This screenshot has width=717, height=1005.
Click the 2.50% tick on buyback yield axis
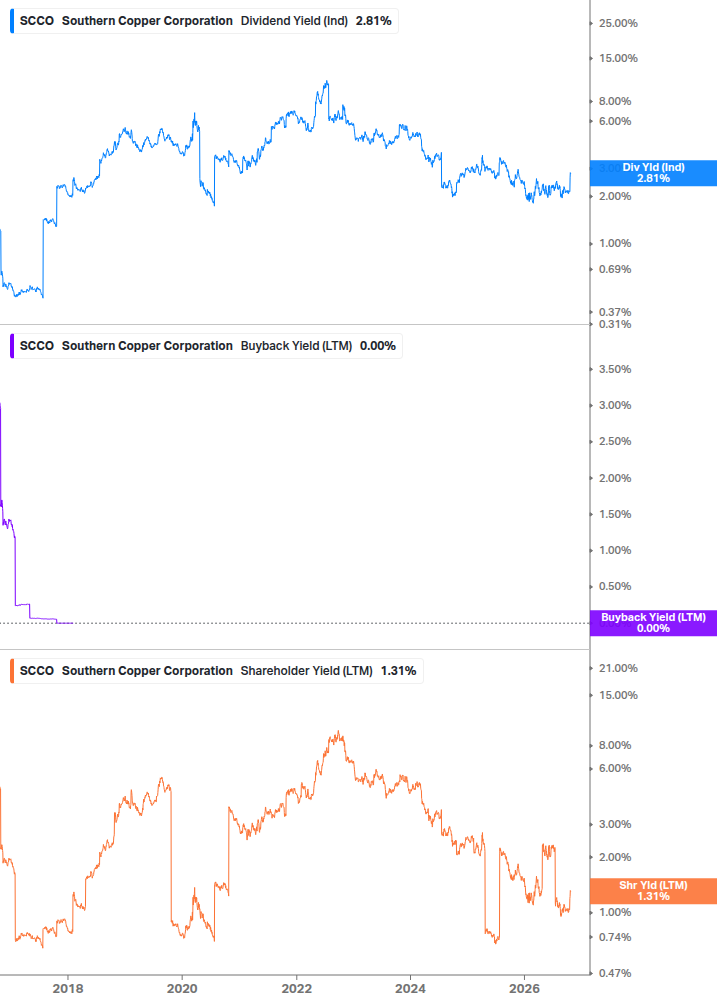pyautogui.click(x=614, y=442)
